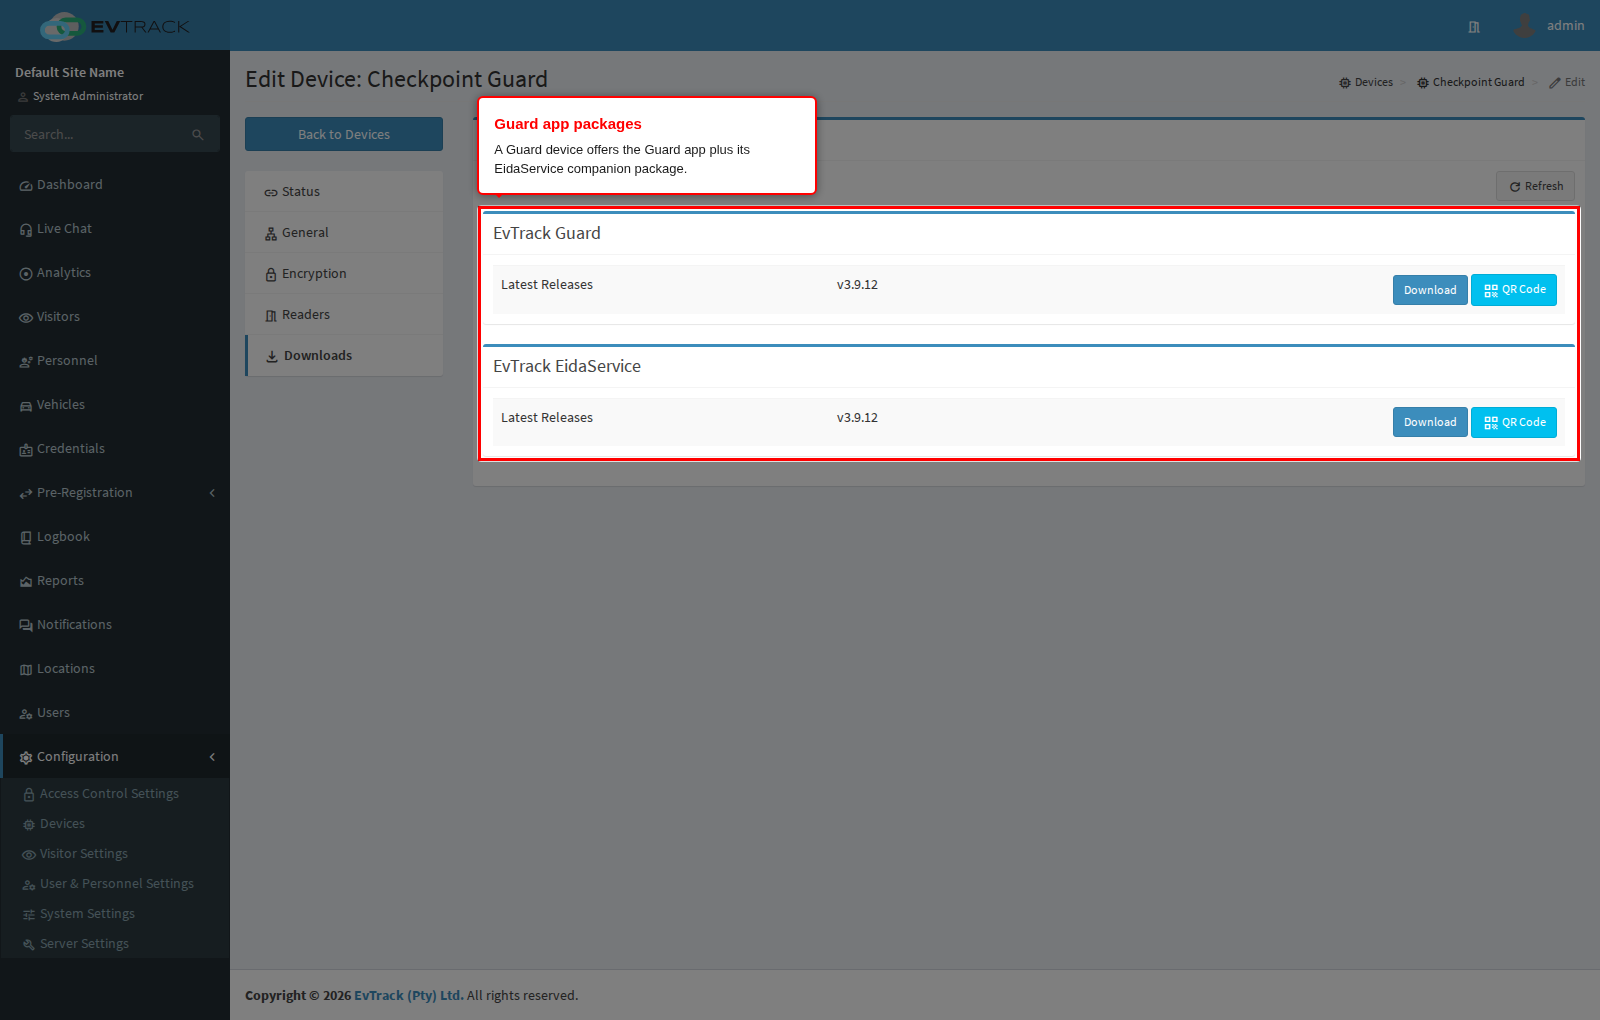Click 'Latest Releases' in the EvTrack EidaService row

coord(547,418)
